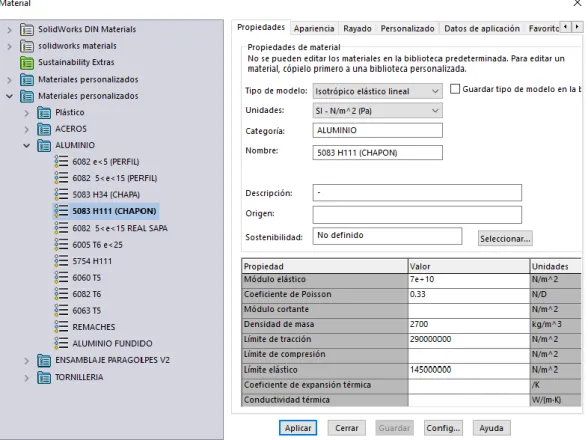Click material icon for 6082 5<e<15 REAL SAPA
This screenshot has width=588, height=440.
[x=61, y=228]
